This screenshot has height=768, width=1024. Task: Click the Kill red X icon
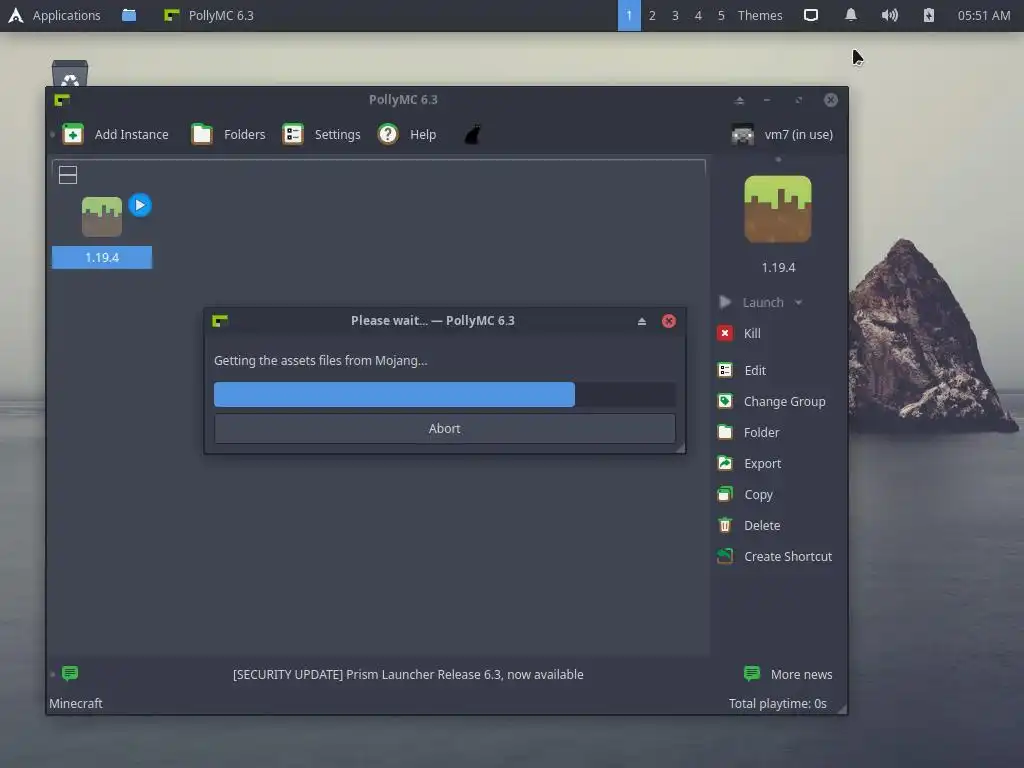tap(725, 333)
